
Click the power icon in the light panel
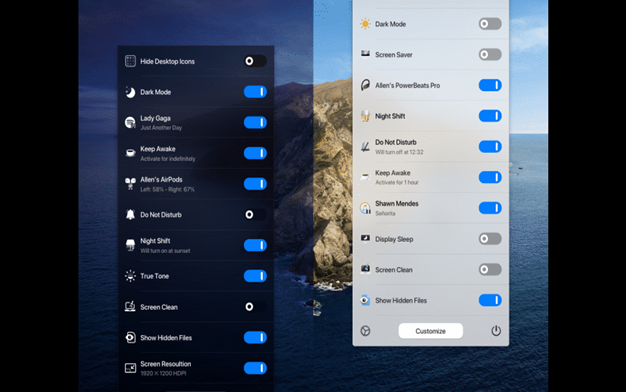(496, 331)
